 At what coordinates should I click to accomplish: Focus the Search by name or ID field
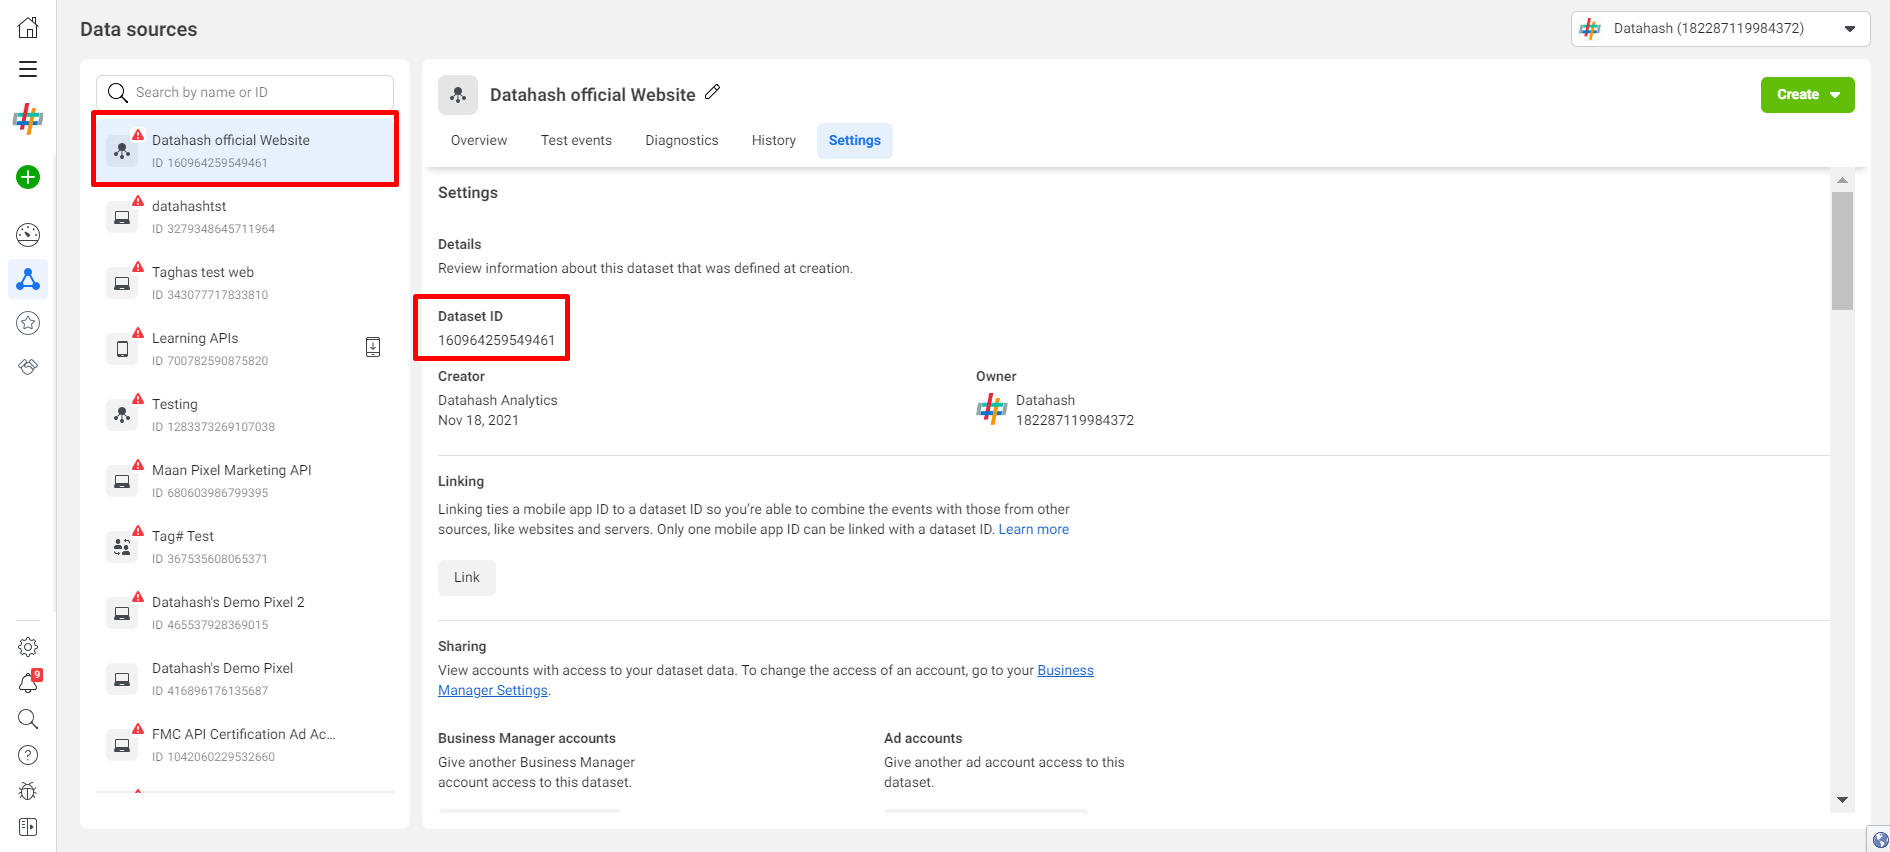(245, 93)
